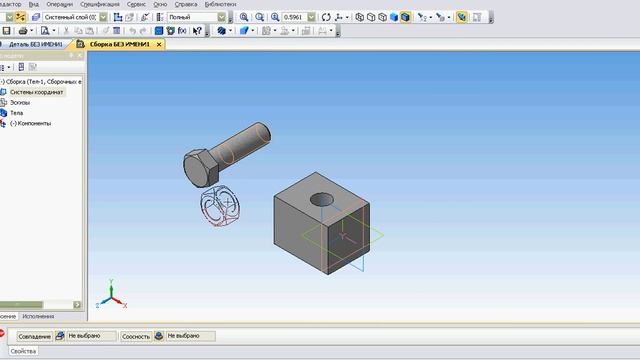The width and height of the screenshot is (640, 360).
Task: Click the context help arrow-question icon
Action: (197, 31)
